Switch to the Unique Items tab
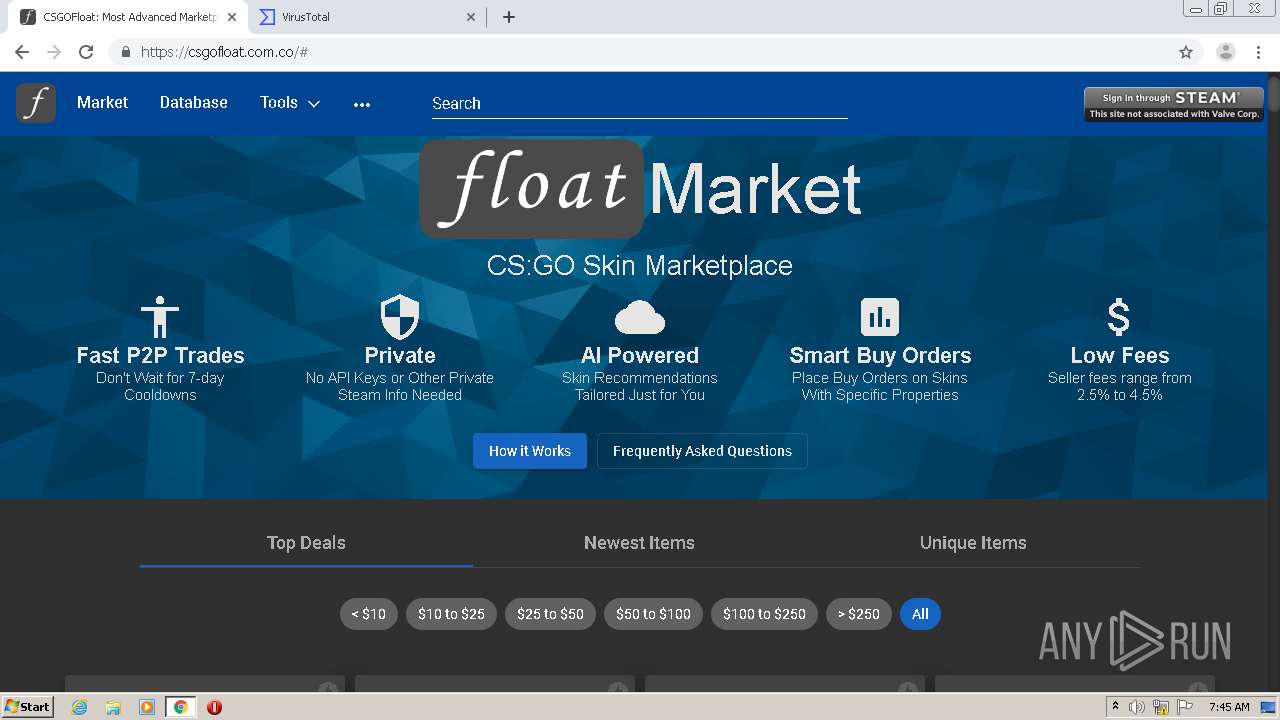Screen dimensions: 1280x720 click(x=973, y=543)
